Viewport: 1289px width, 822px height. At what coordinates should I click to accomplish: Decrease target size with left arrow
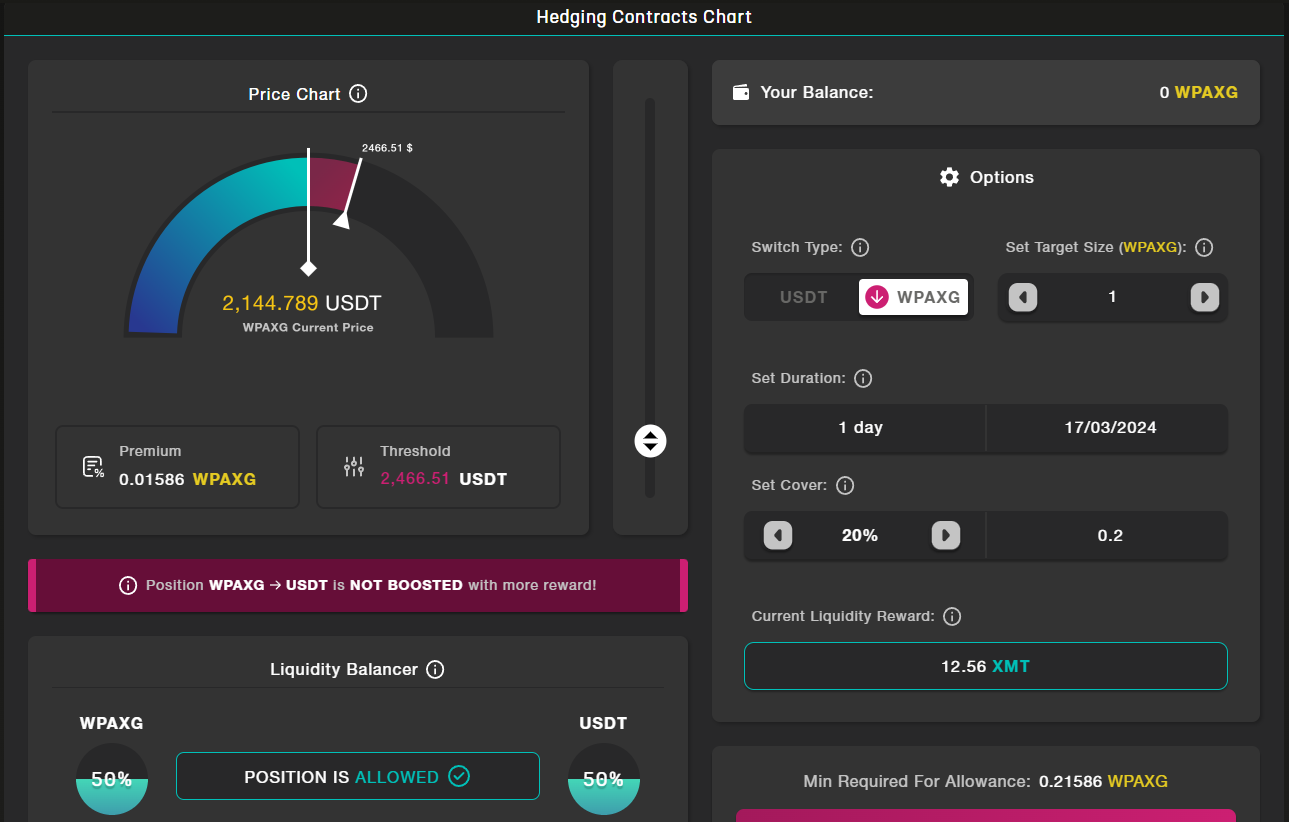[1022, 297]
